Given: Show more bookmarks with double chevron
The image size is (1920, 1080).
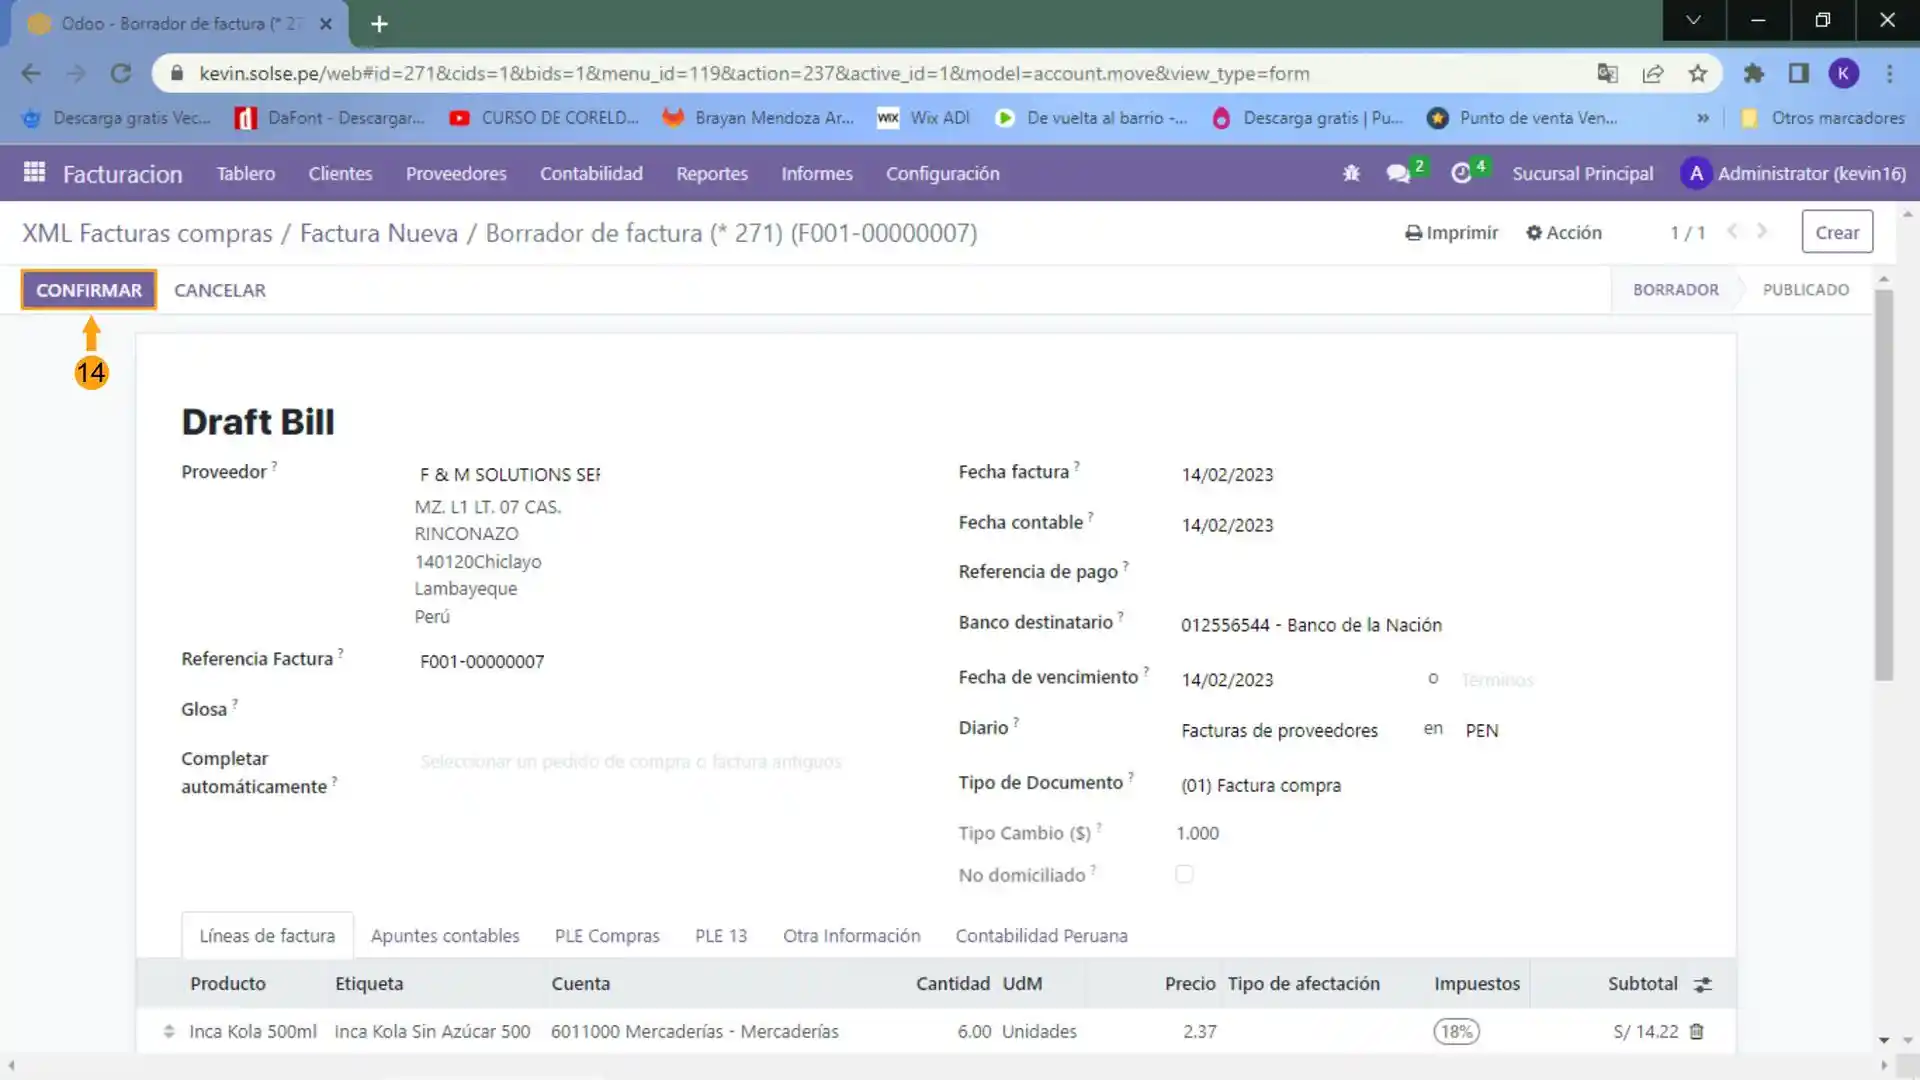Looking at the screenshot, I should click(1703, 118).
